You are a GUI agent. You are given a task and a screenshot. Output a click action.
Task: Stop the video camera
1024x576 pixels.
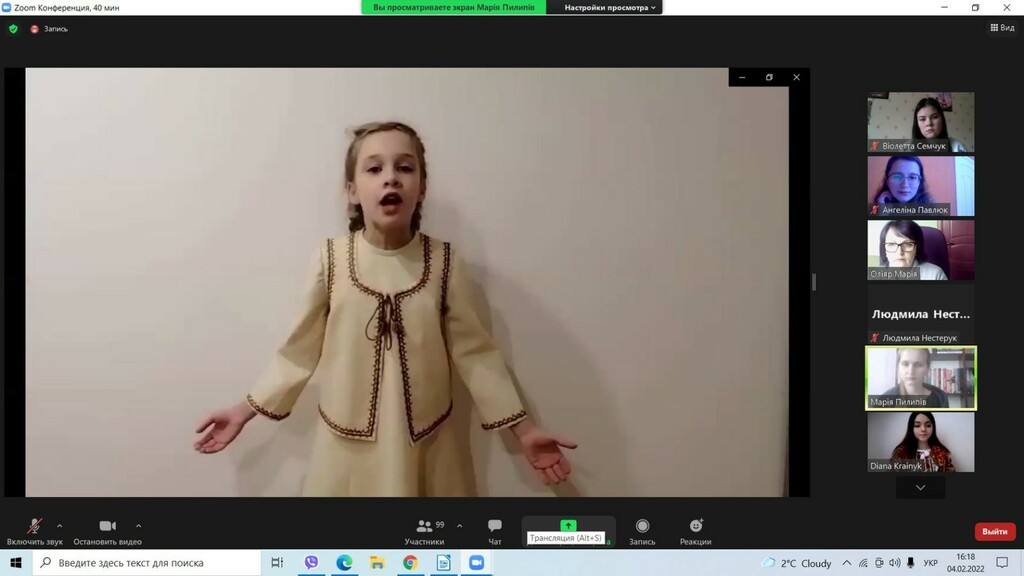[107, 531]
